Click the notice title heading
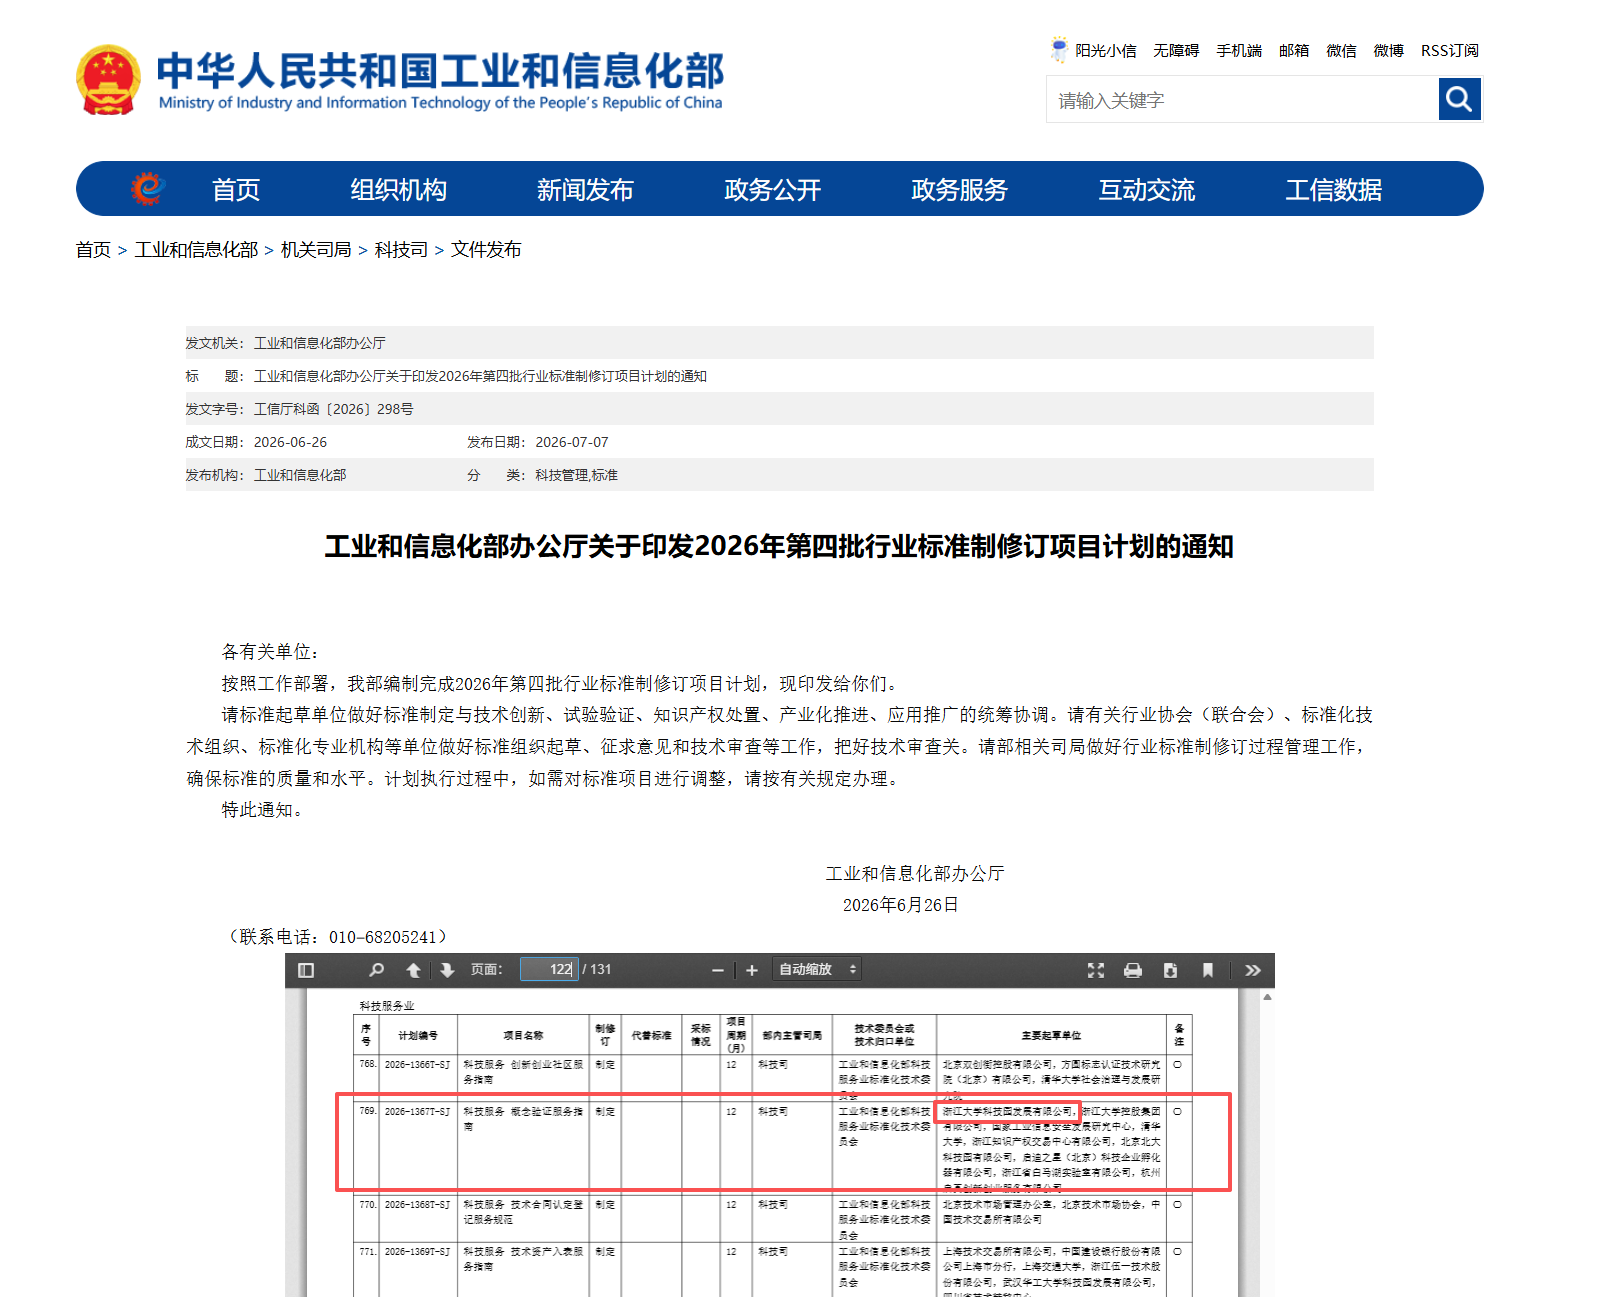The height and width of the screenshot is (1297, 1620). (x=779, y=546)
